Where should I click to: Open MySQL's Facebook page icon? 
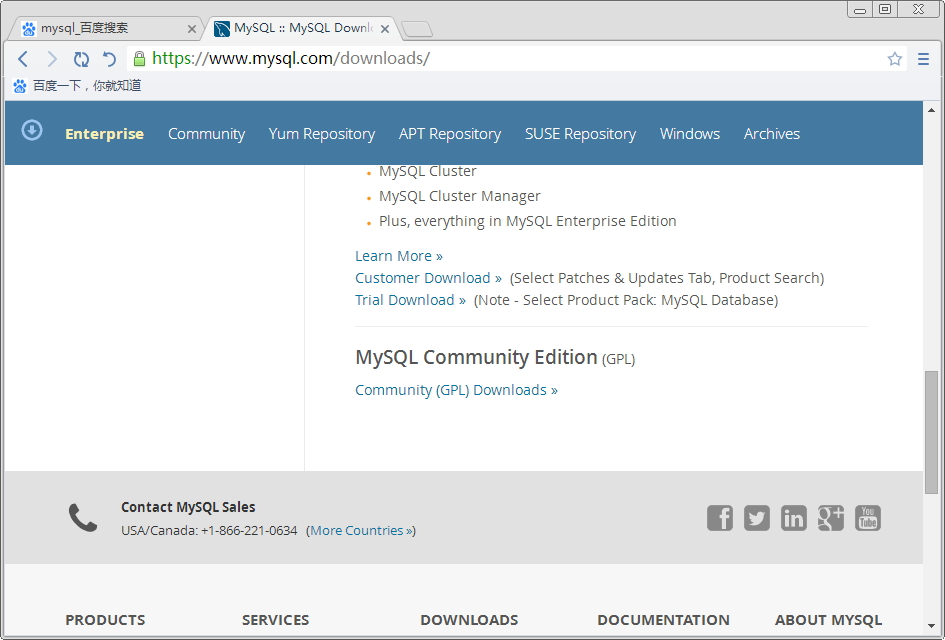(x=720, y=518)
